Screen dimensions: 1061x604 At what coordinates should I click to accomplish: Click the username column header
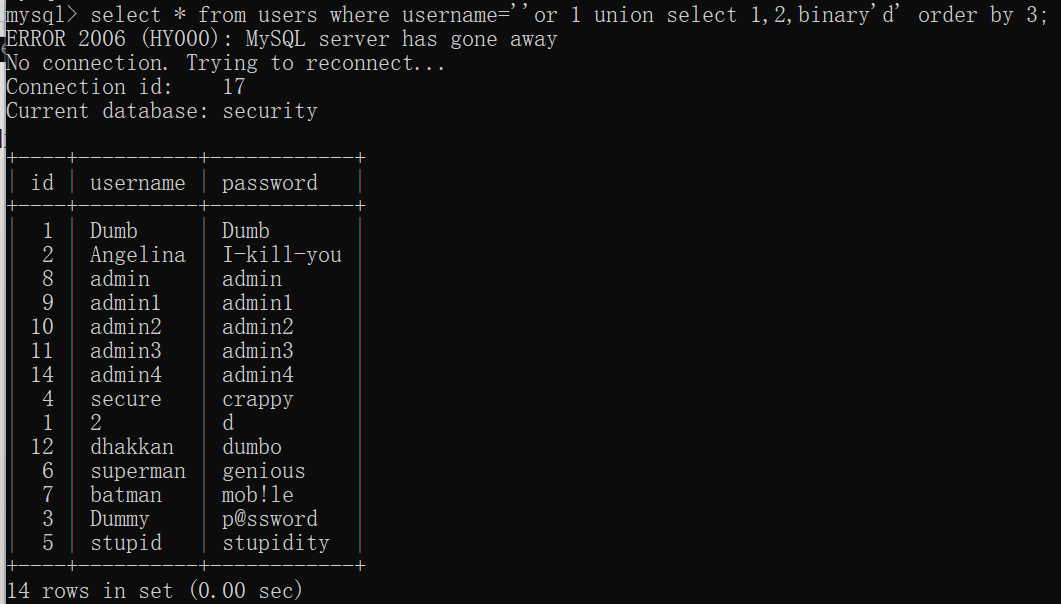point(137,183)
